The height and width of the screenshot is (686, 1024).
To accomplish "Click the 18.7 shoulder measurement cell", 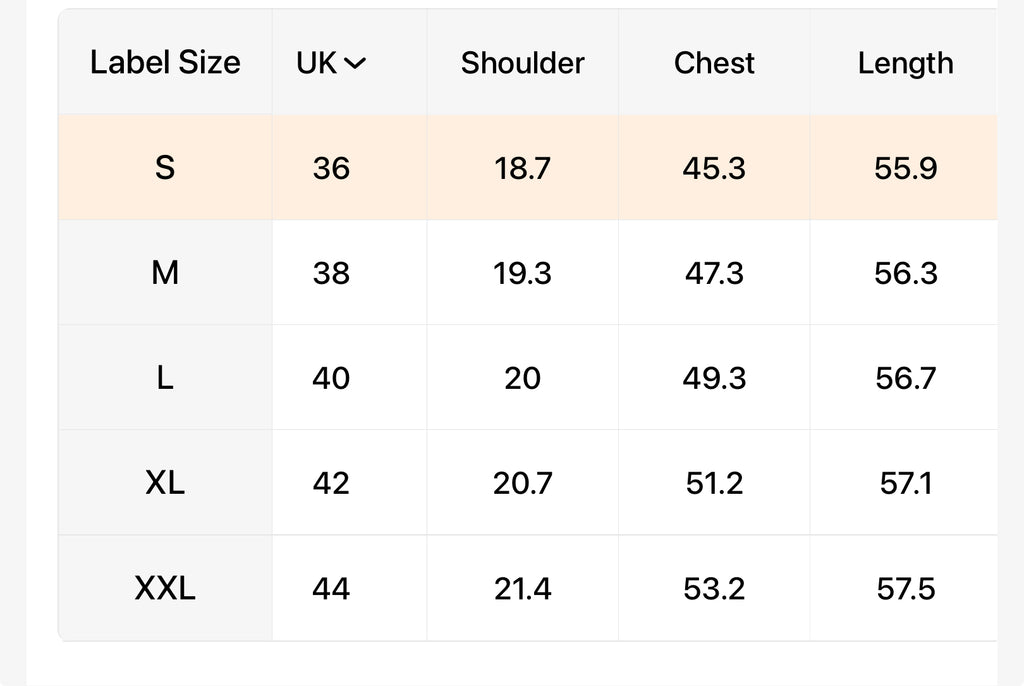I will (x=522, y=168).
